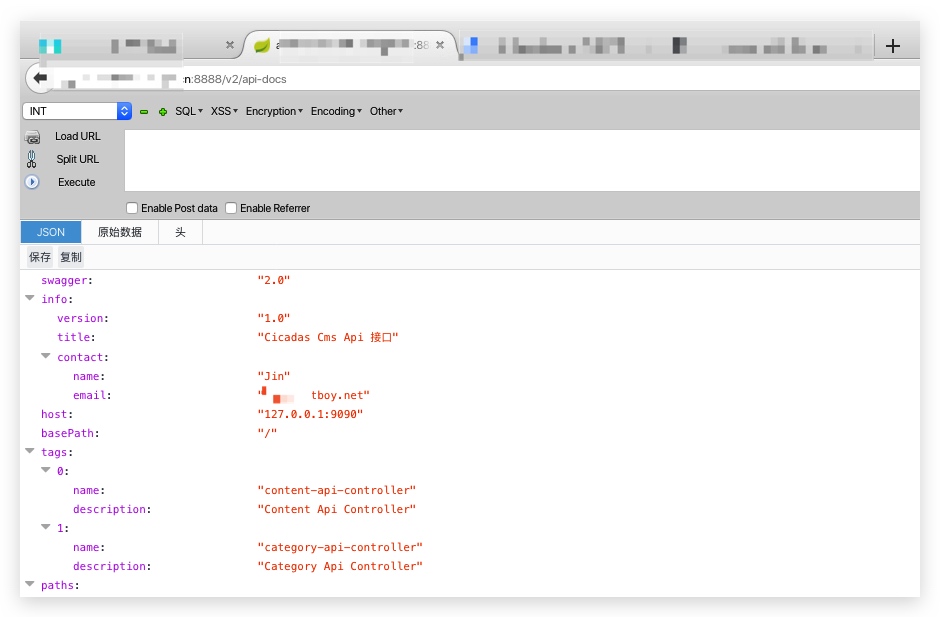Click the green minus HackBar icon
This screenshot has height=617, width=940.
pyautogui.click(x=144, y=112)
